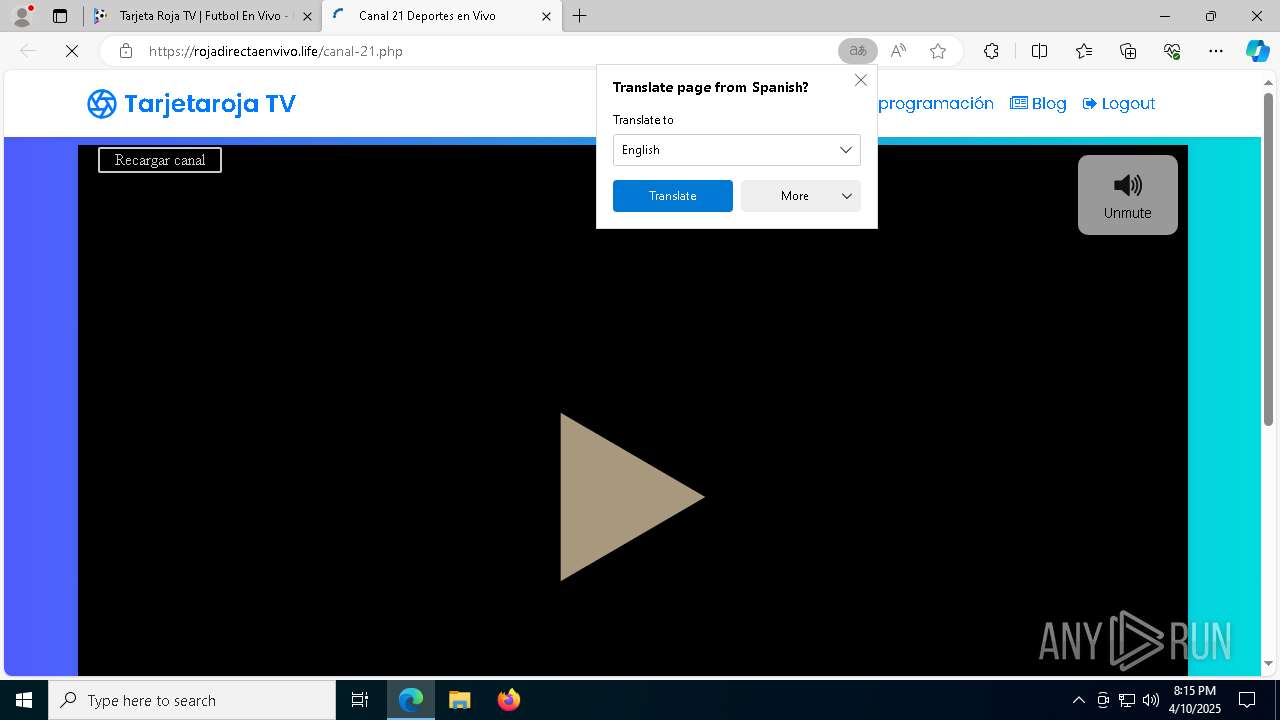Expand the Translate to language dropdown
Image resolution: width=1280 pixels, height=720 pixels.
pos(737,150)
